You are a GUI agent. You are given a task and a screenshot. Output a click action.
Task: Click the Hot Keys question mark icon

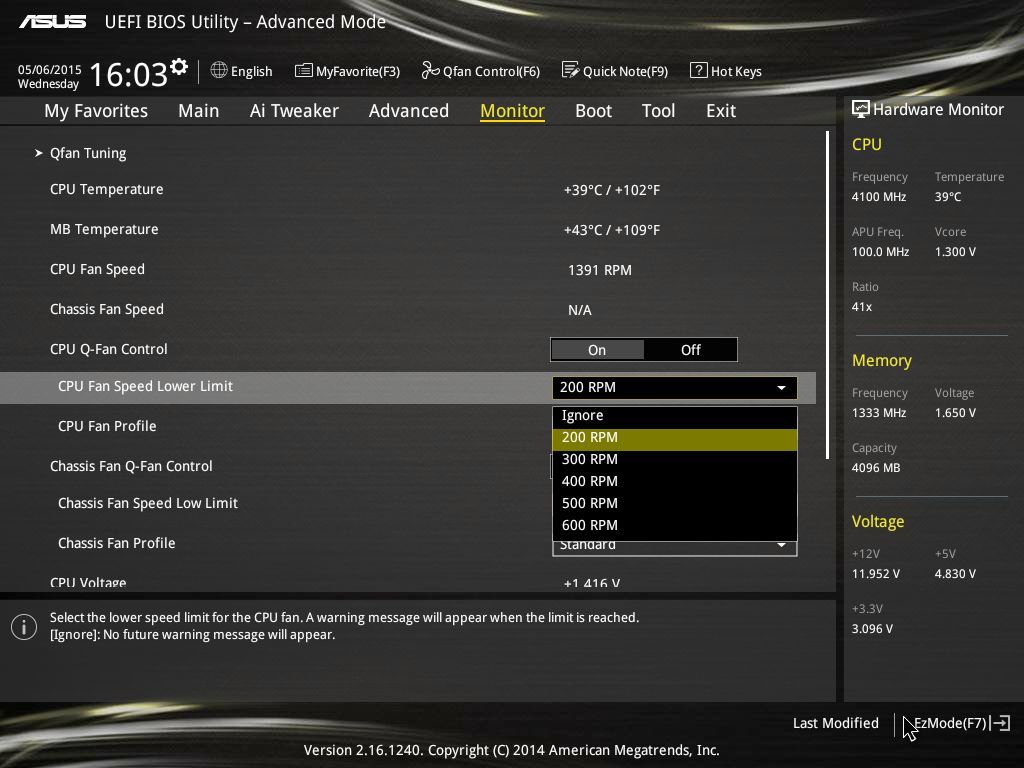click(698, 70)
